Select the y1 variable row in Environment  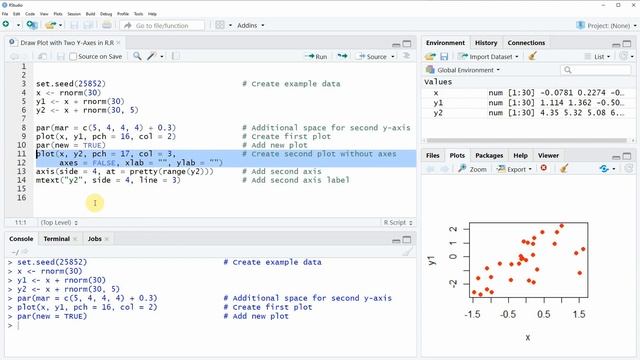529,103
